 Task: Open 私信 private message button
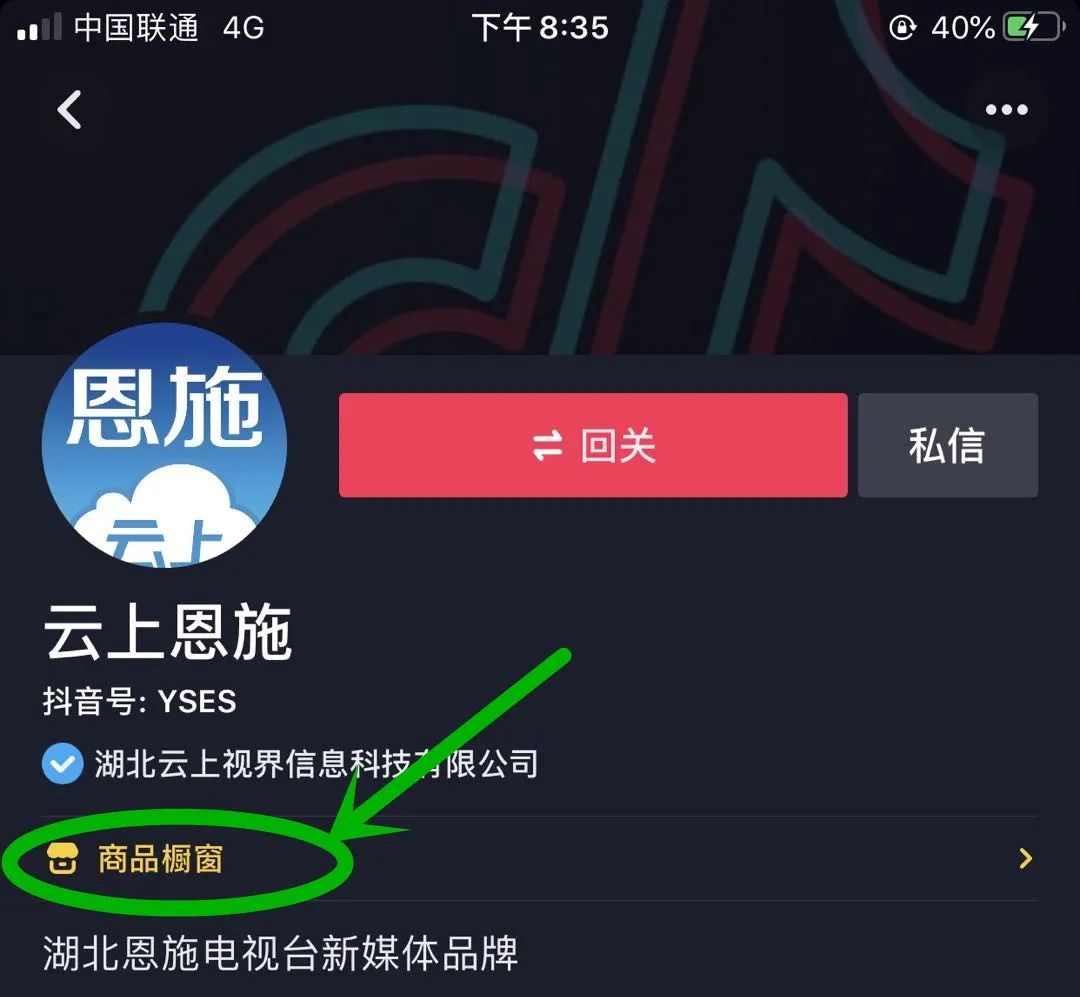948,445
